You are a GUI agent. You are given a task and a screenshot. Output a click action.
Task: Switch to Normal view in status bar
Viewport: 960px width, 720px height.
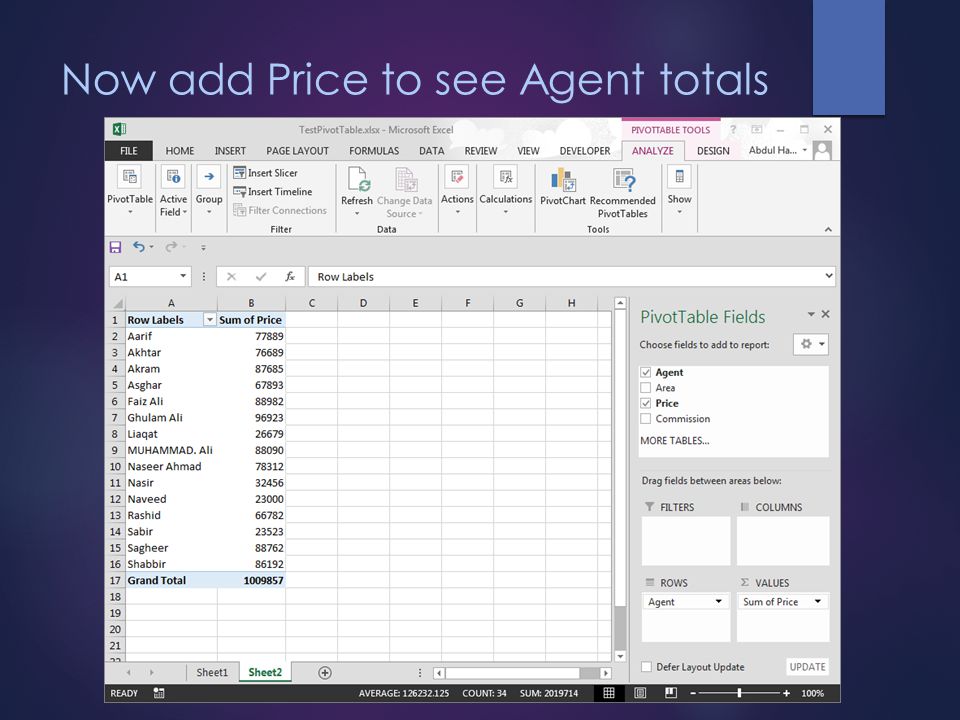coord(609,693)
